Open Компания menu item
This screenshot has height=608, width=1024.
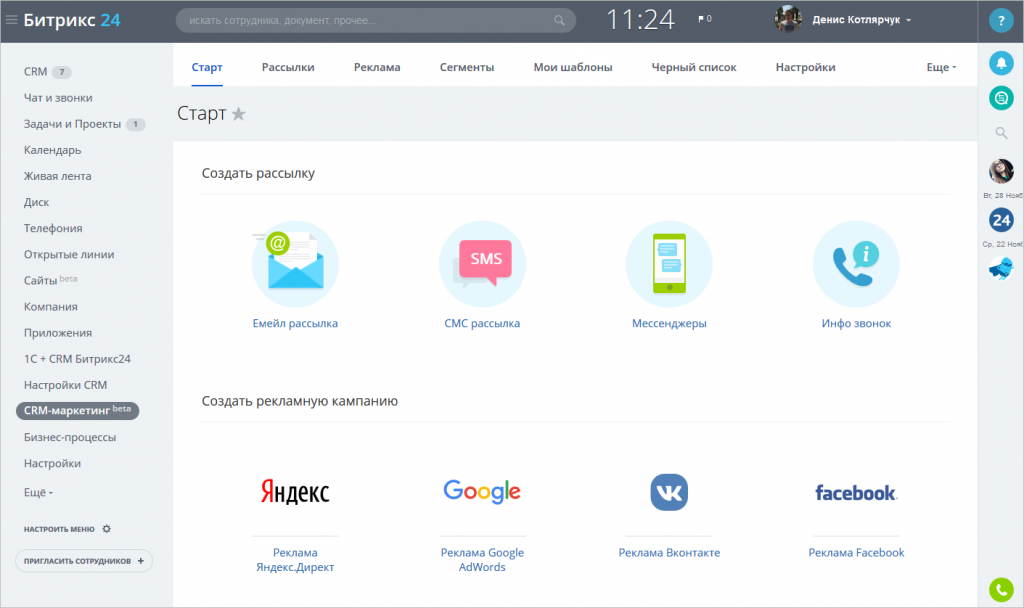pos(50,307)
